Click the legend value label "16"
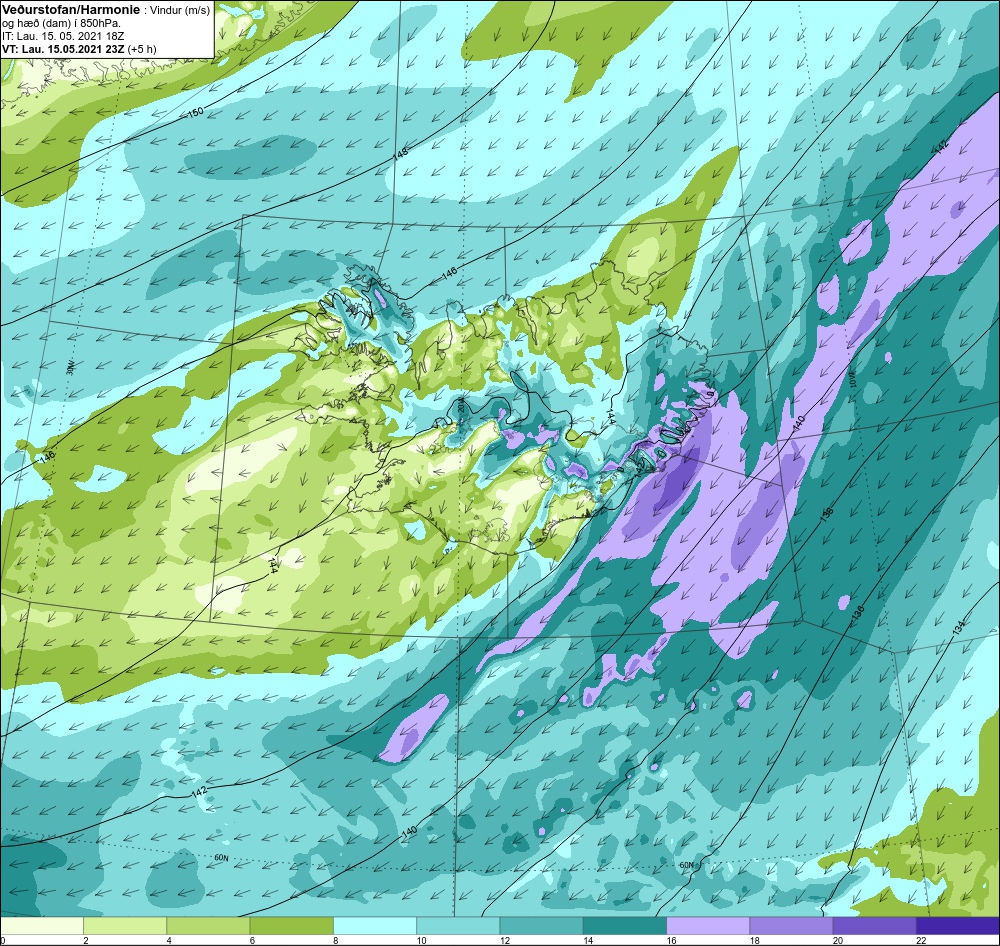1000x946 pixels. [x=671, y=940]
